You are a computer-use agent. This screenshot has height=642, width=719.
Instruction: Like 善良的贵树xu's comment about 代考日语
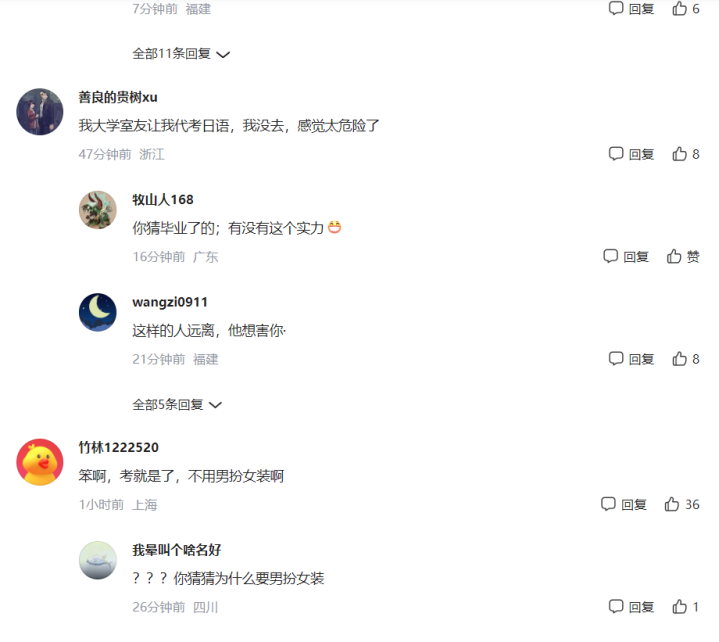[686, 154]
